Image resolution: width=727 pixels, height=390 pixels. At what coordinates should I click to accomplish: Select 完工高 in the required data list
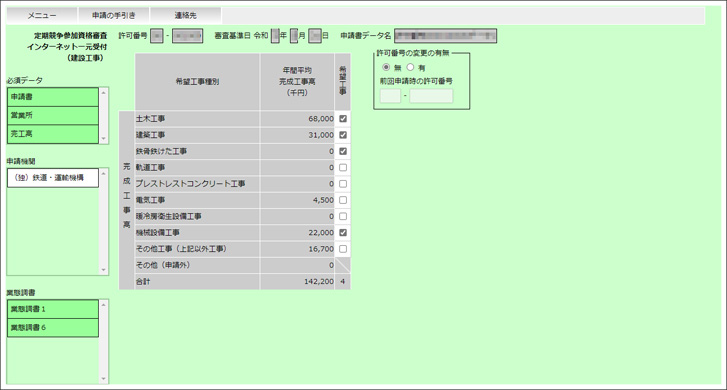click(53, 134)
